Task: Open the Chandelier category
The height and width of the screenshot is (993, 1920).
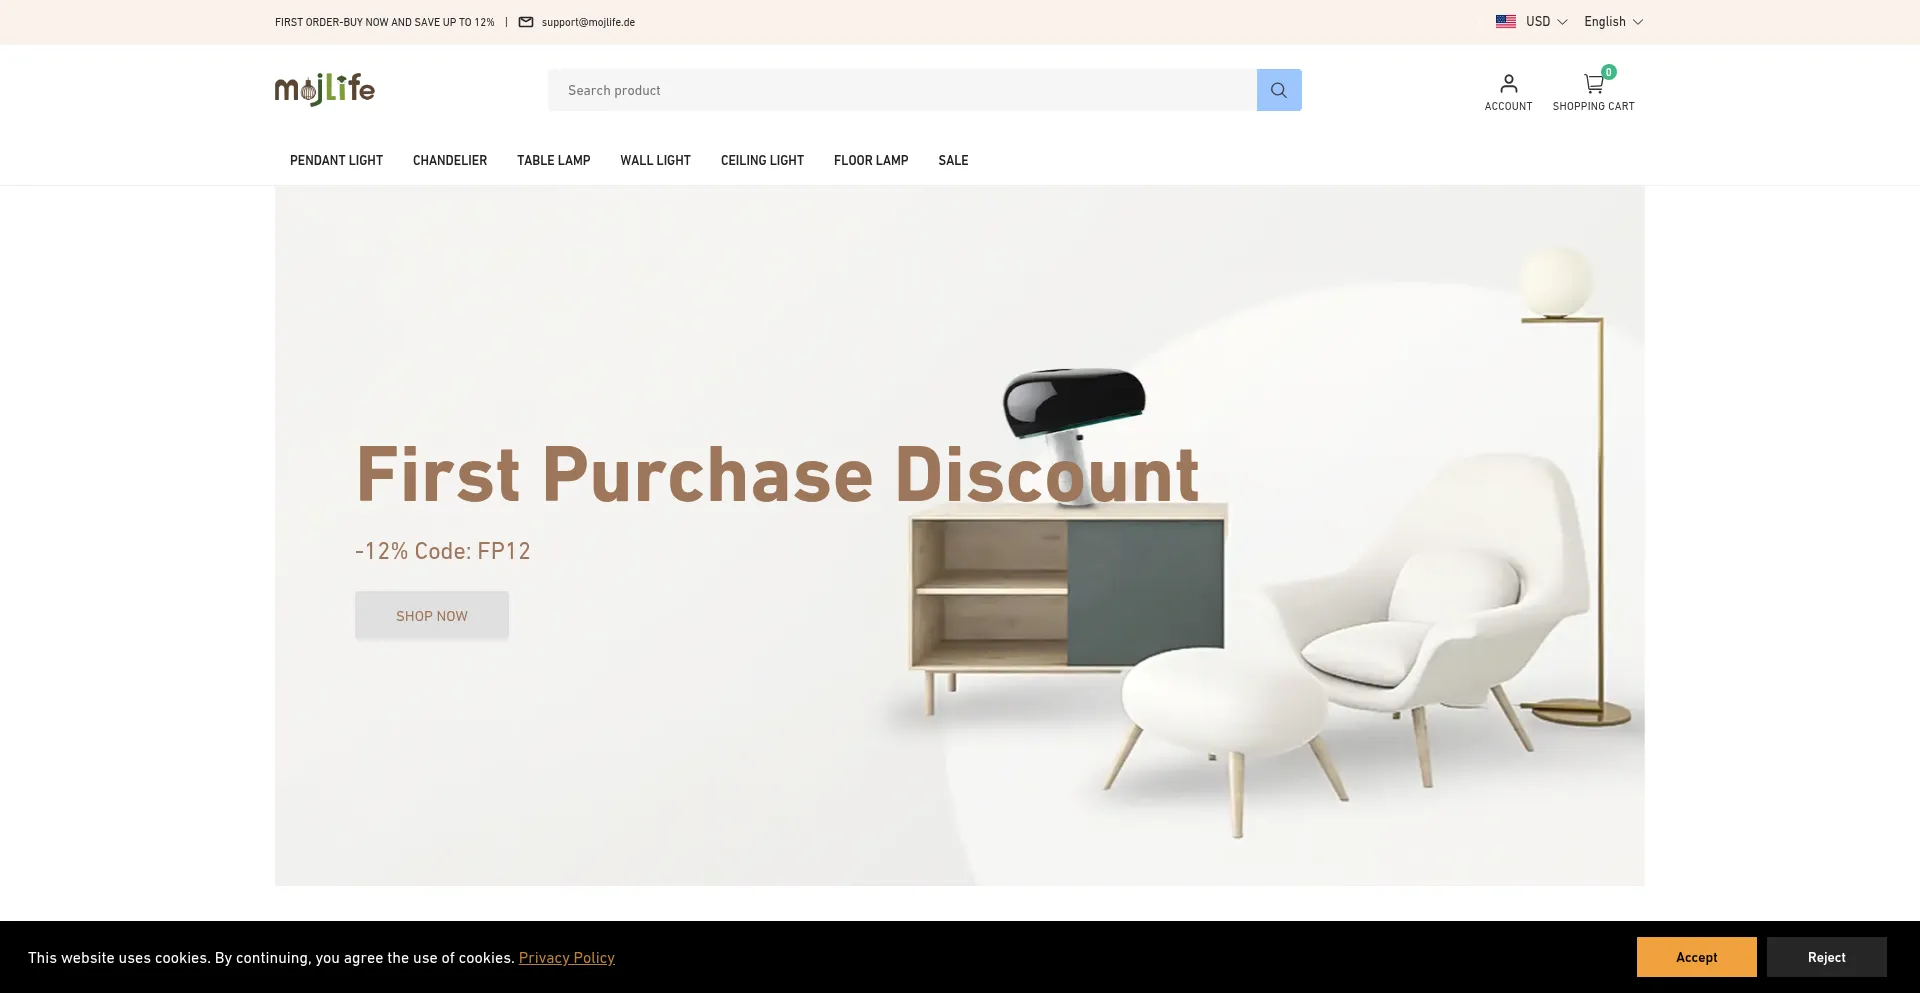Action: tap(450, 160)
